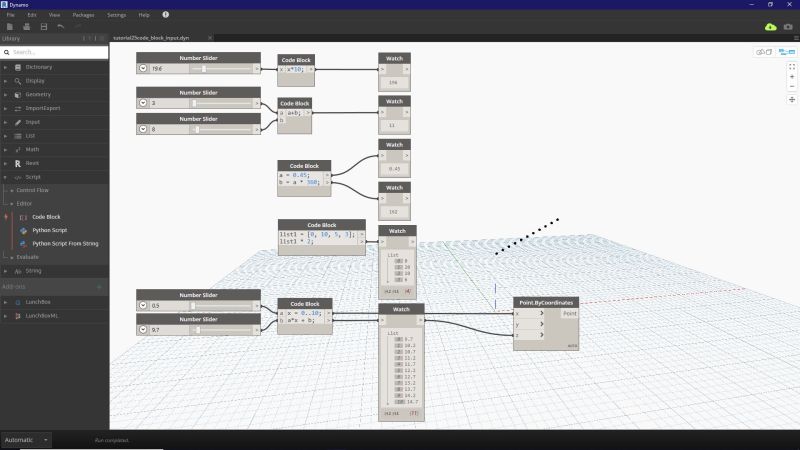Click the LunchBox add-on icon
800x450 pixels.
point(18,302)
